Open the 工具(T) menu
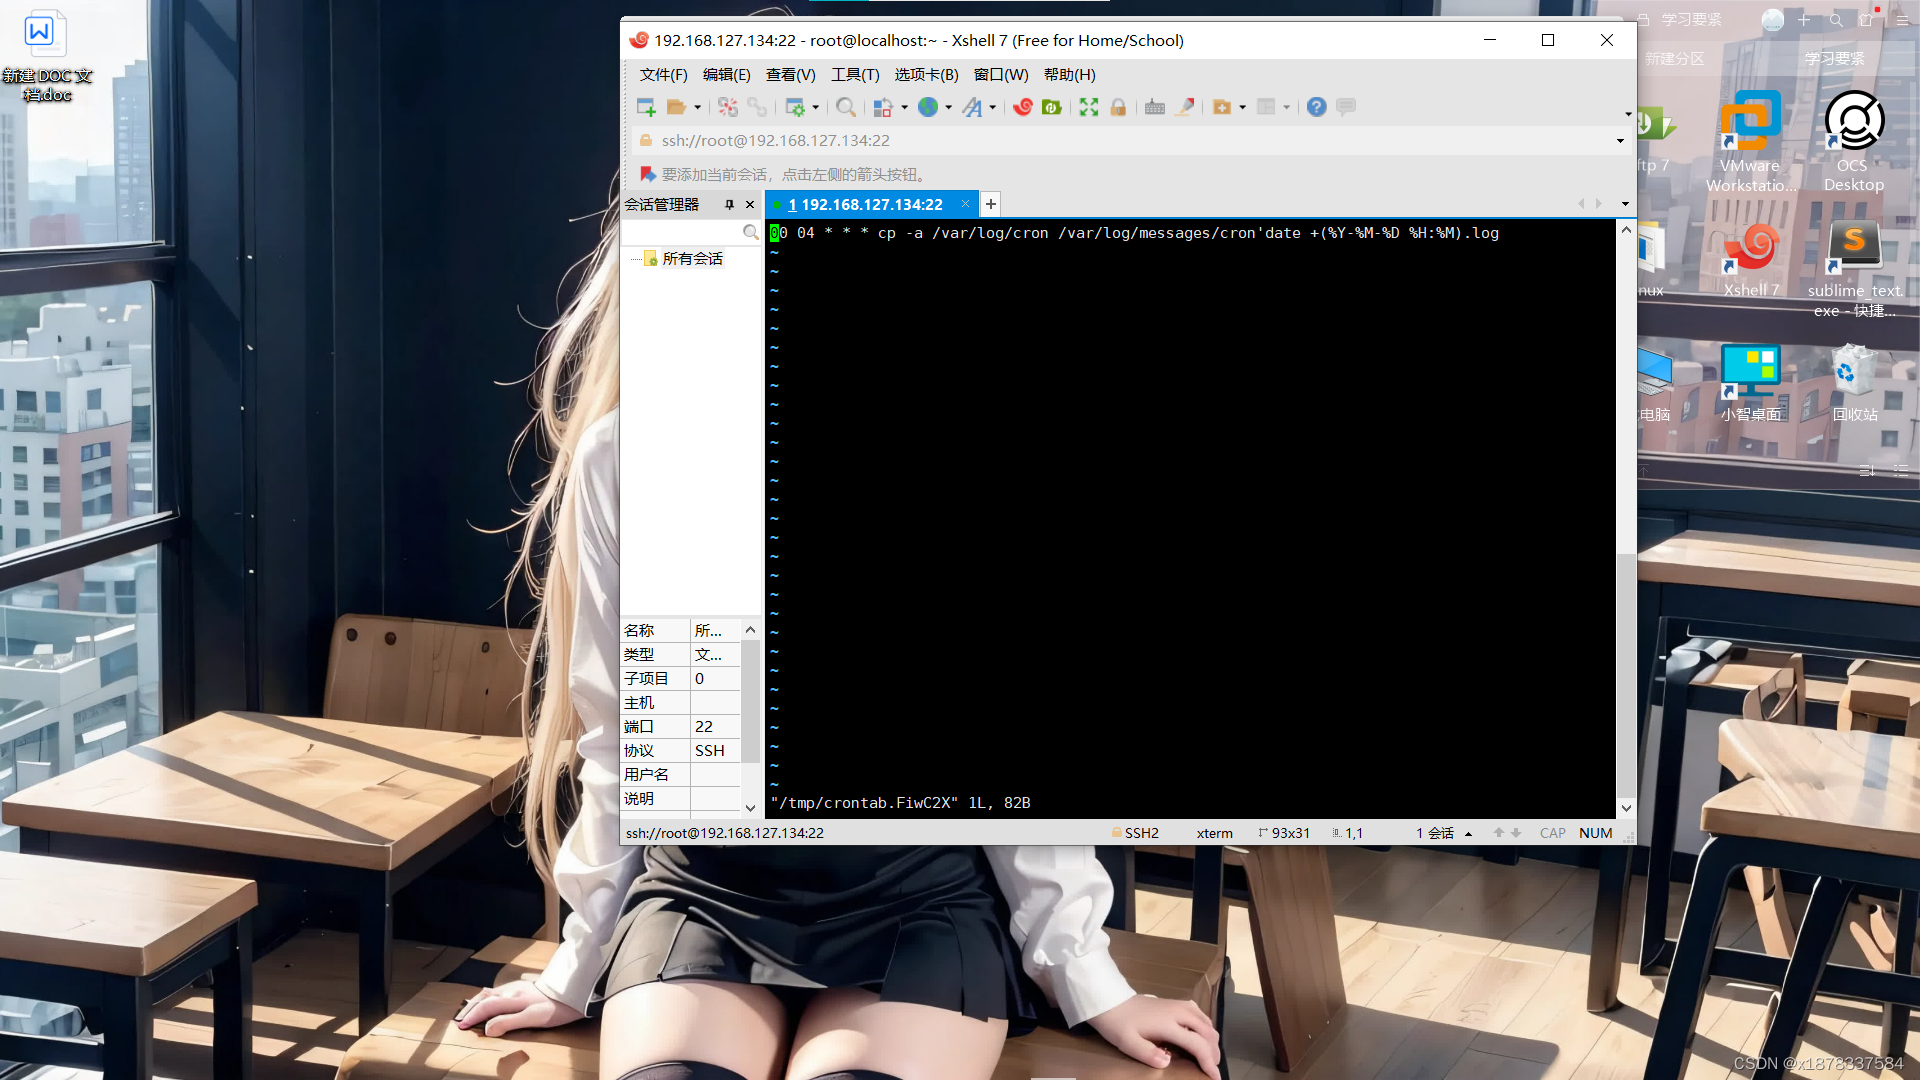 point(854,75)
